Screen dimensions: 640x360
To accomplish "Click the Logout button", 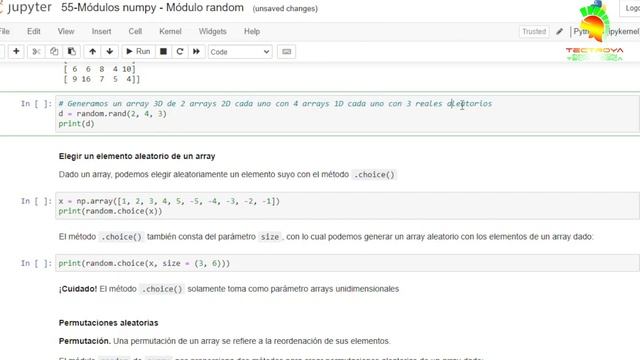I will (631, 8).
